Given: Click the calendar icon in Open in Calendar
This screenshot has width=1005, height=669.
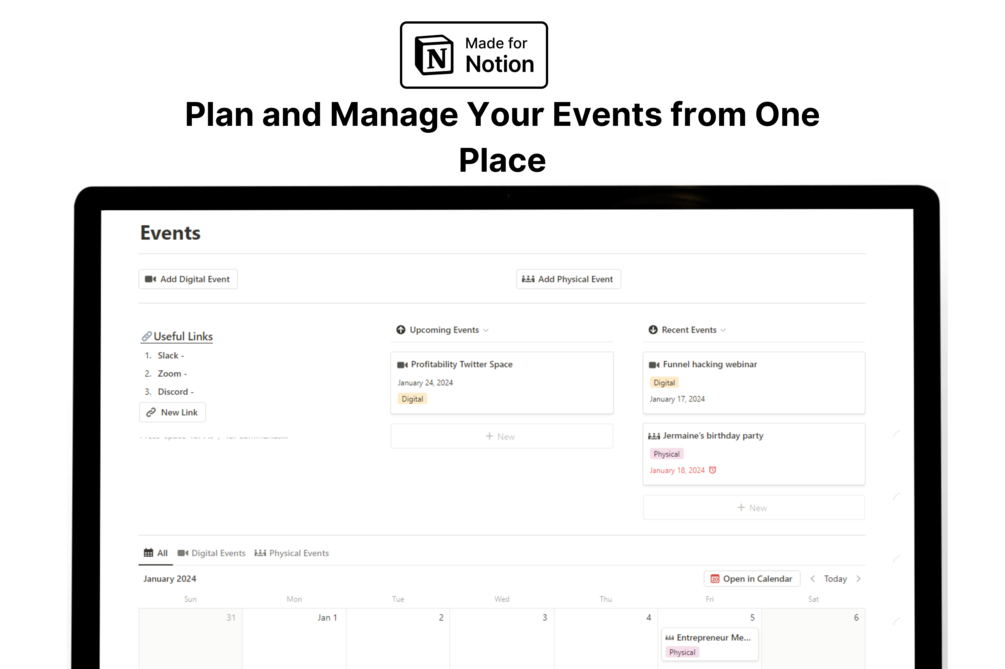Looking at the screenshot, I should coord(714,579).
